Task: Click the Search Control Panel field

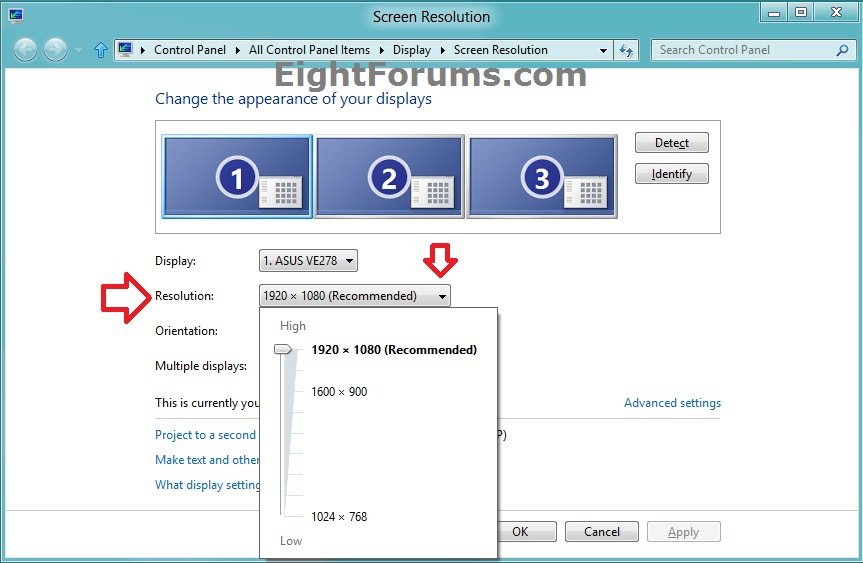Action: pos(752,50)
